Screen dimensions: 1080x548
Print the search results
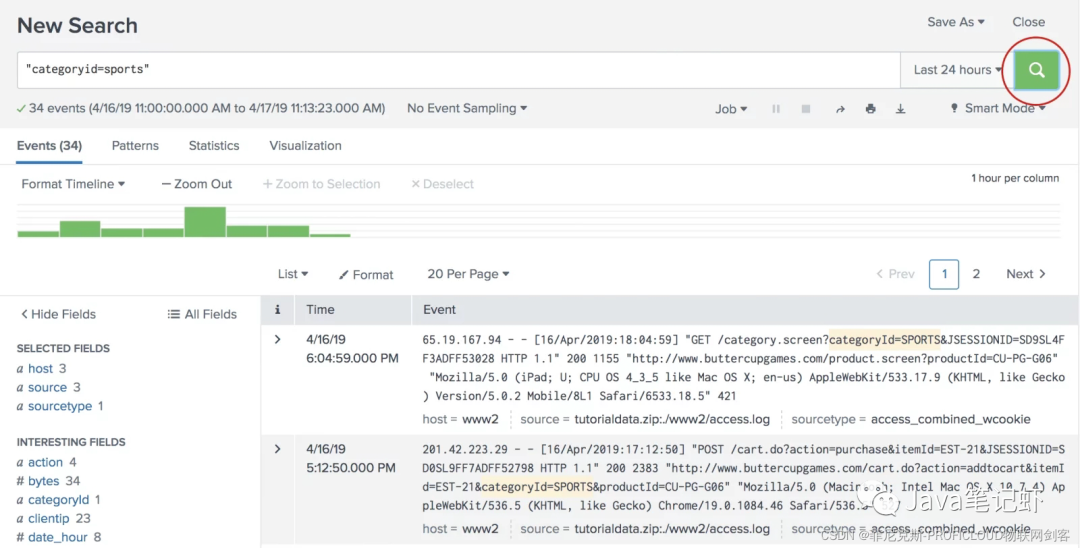[x=871, y=109]
